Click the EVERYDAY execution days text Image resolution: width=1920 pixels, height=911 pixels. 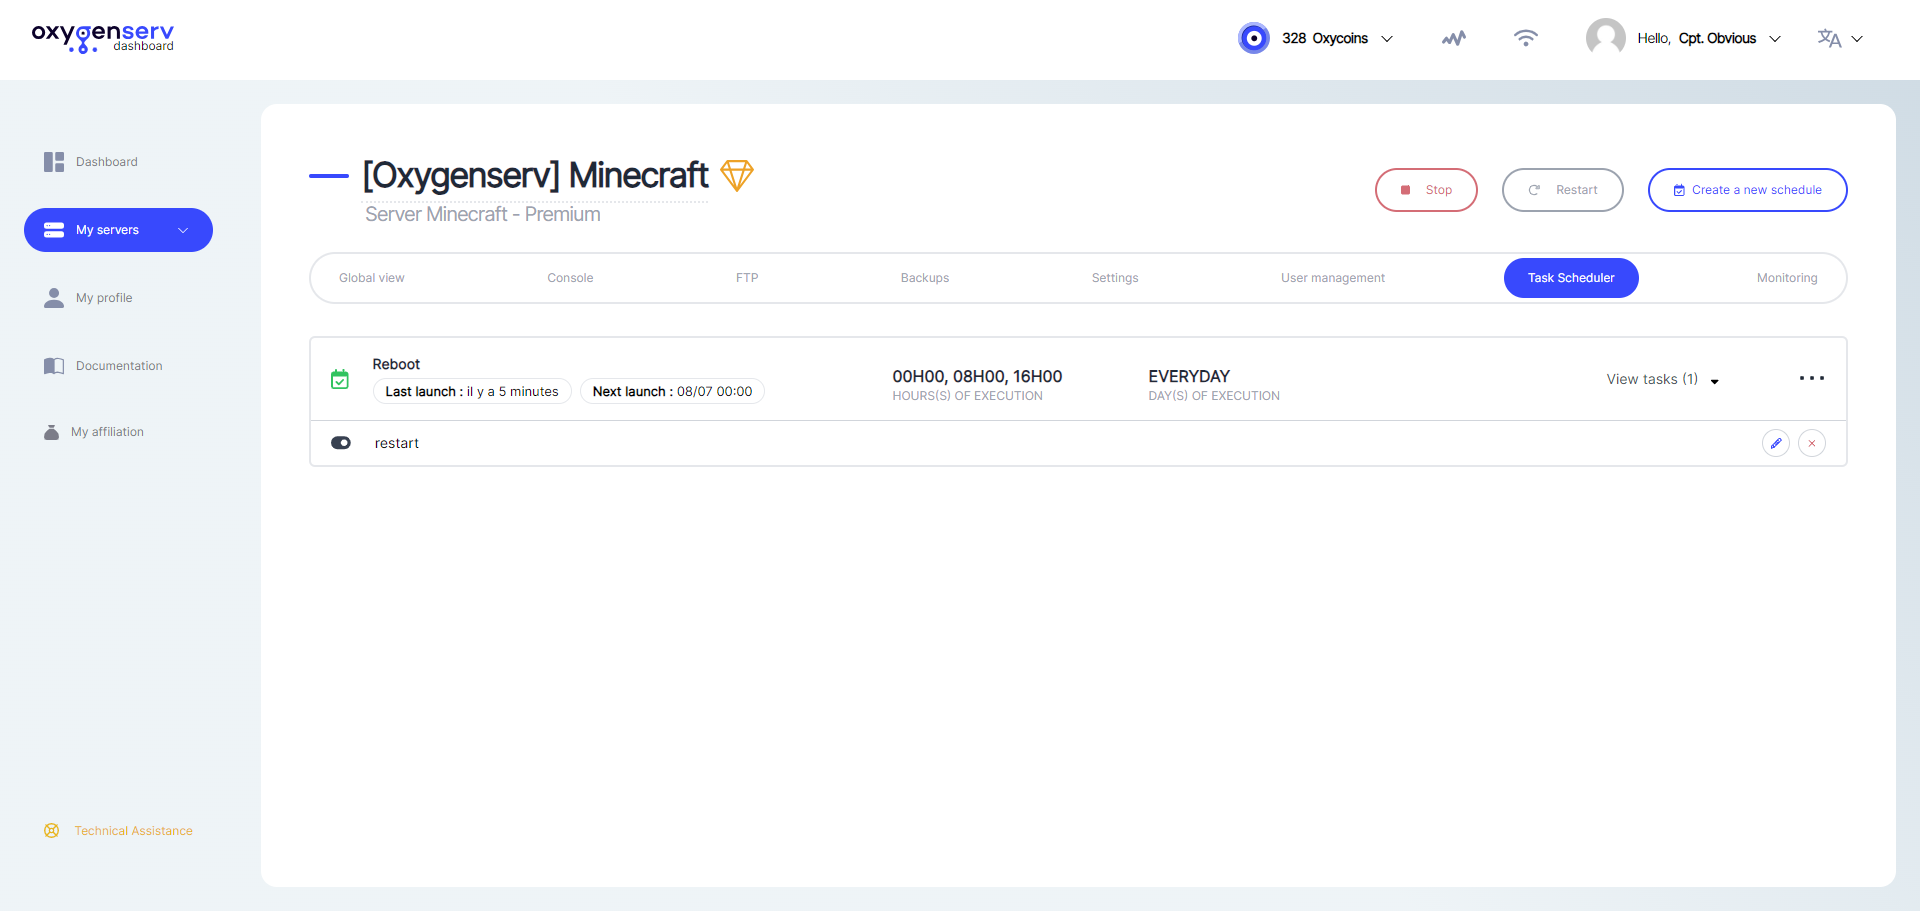1189,376
